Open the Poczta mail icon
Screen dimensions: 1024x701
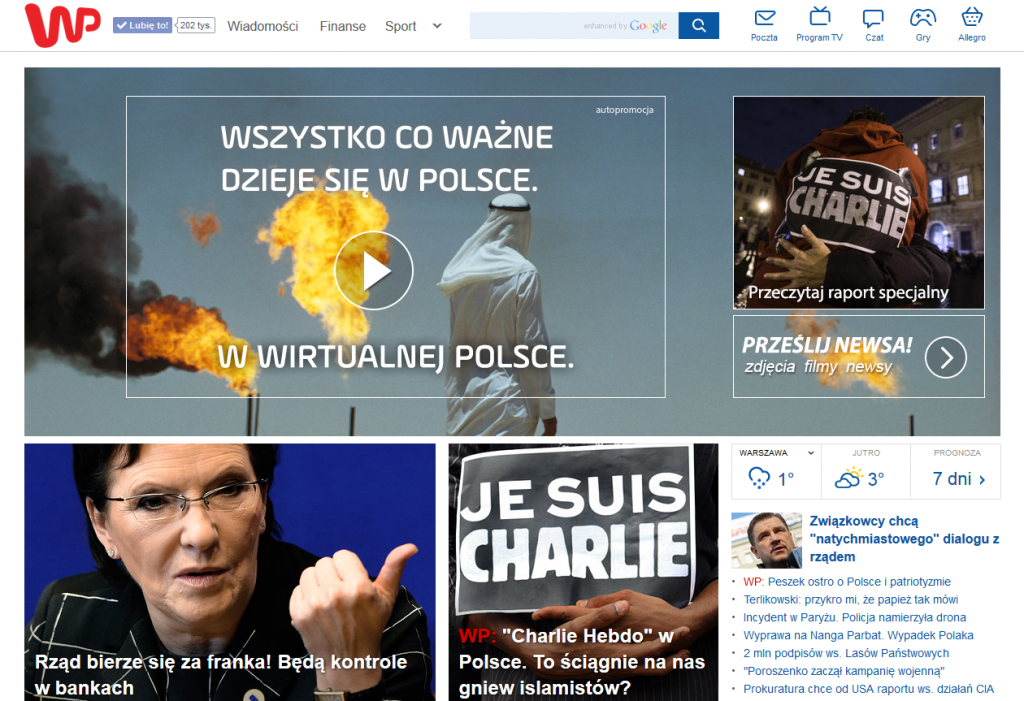click(x=764, y=18)
